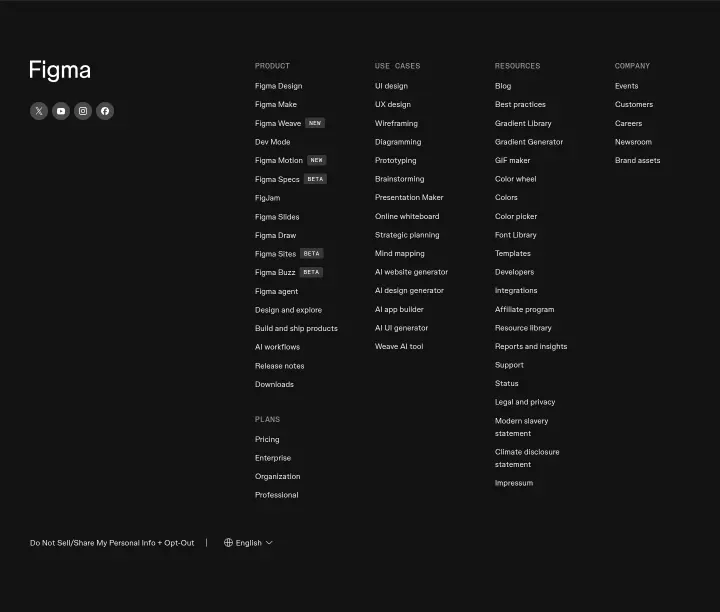This screenshot has width=720, height=612.
Task: Open the Professional plan link
Action: [276, 495]
